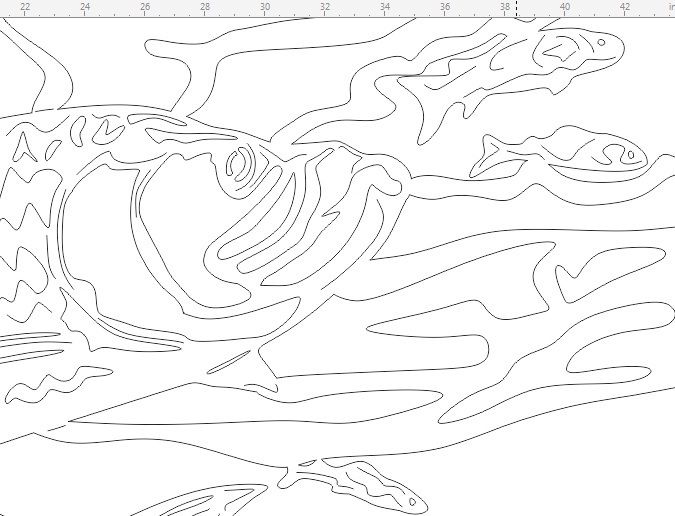Click the ruler mark labeled 38
675x516 pixels.
pos(505,7)
